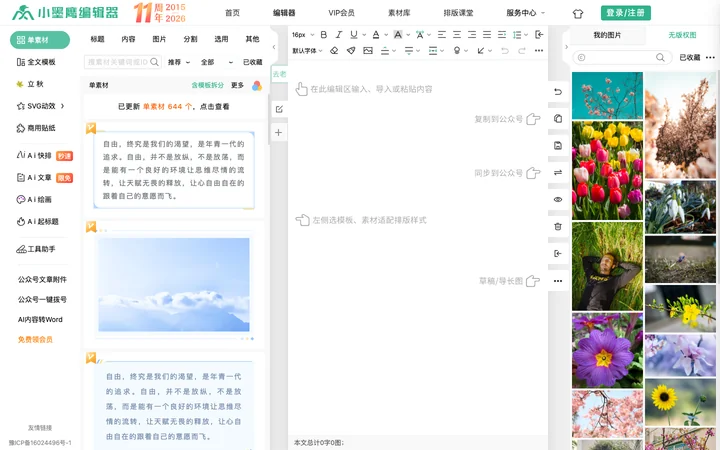Click trash clear icon in side toolbar
Screen dimensions: 720x450
pos(558,226)
